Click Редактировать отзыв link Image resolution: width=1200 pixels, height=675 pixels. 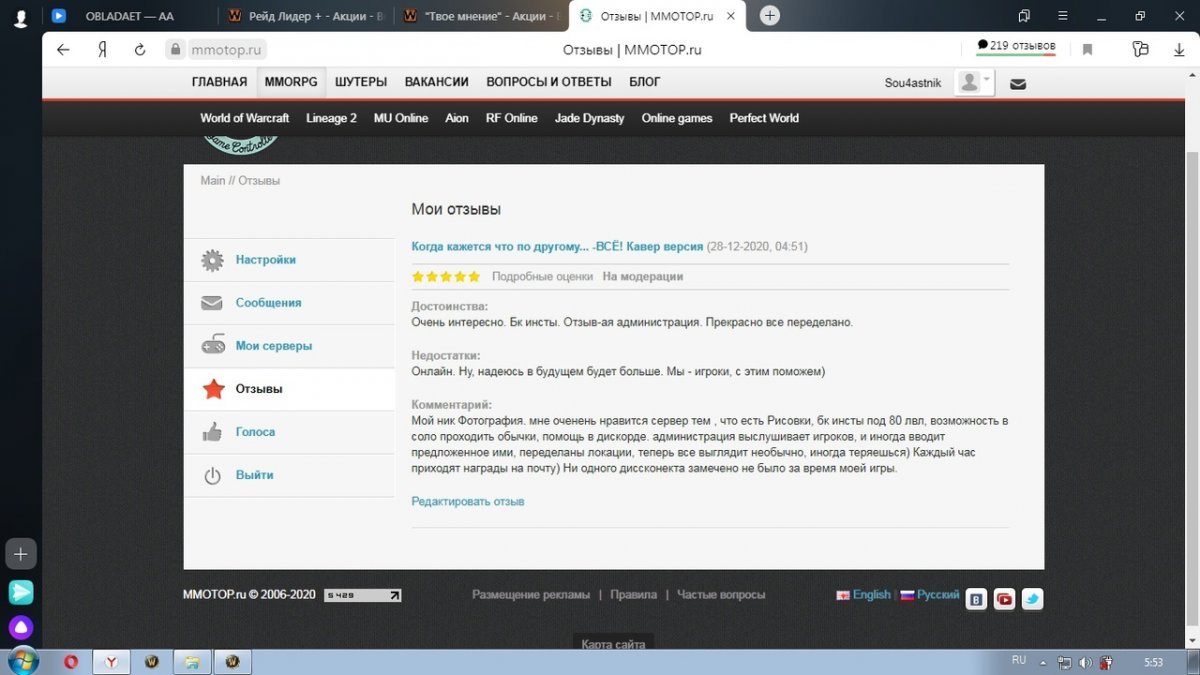coord(467,502)
